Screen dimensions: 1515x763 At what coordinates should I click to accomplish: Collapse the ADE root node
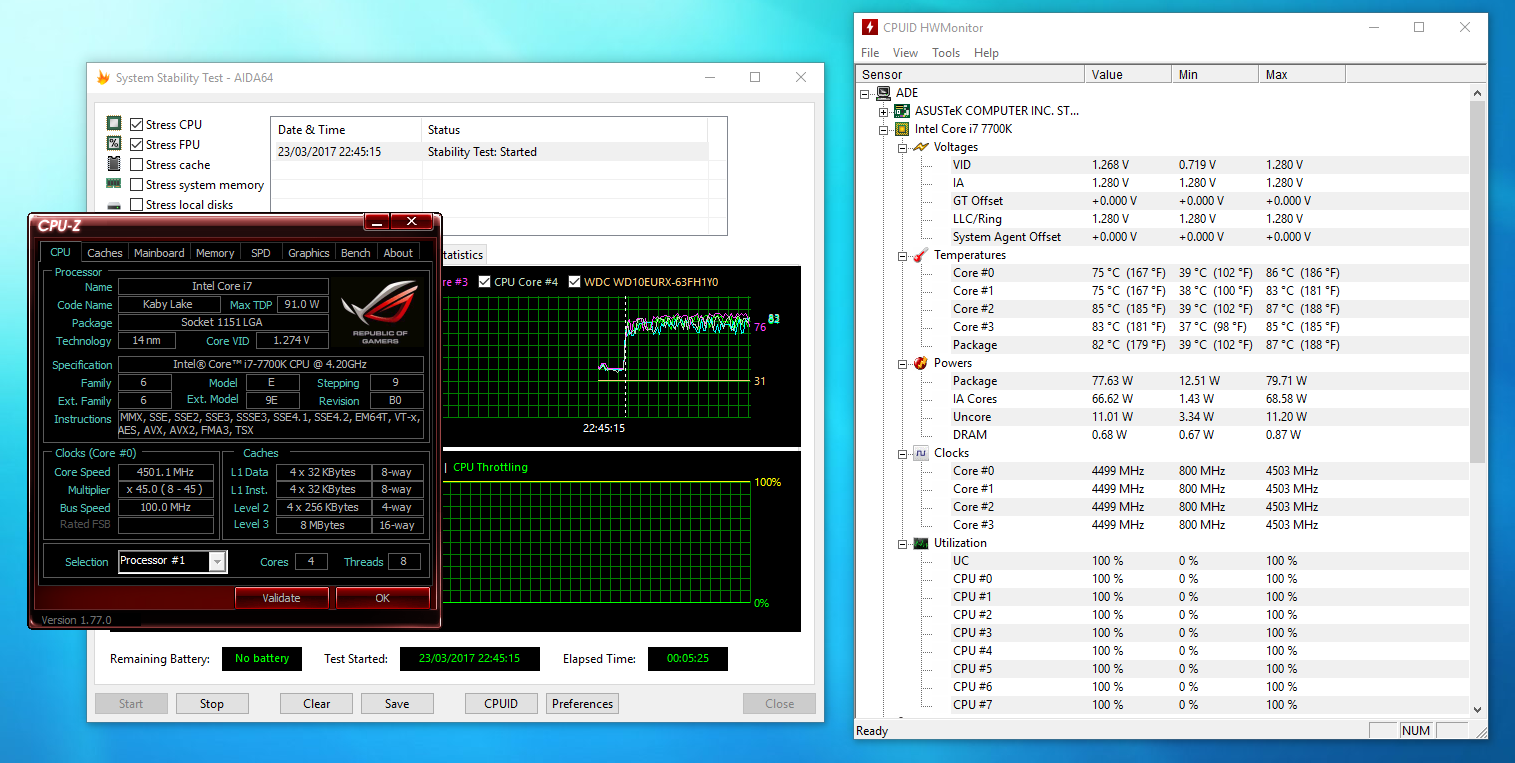pos(865,93)
